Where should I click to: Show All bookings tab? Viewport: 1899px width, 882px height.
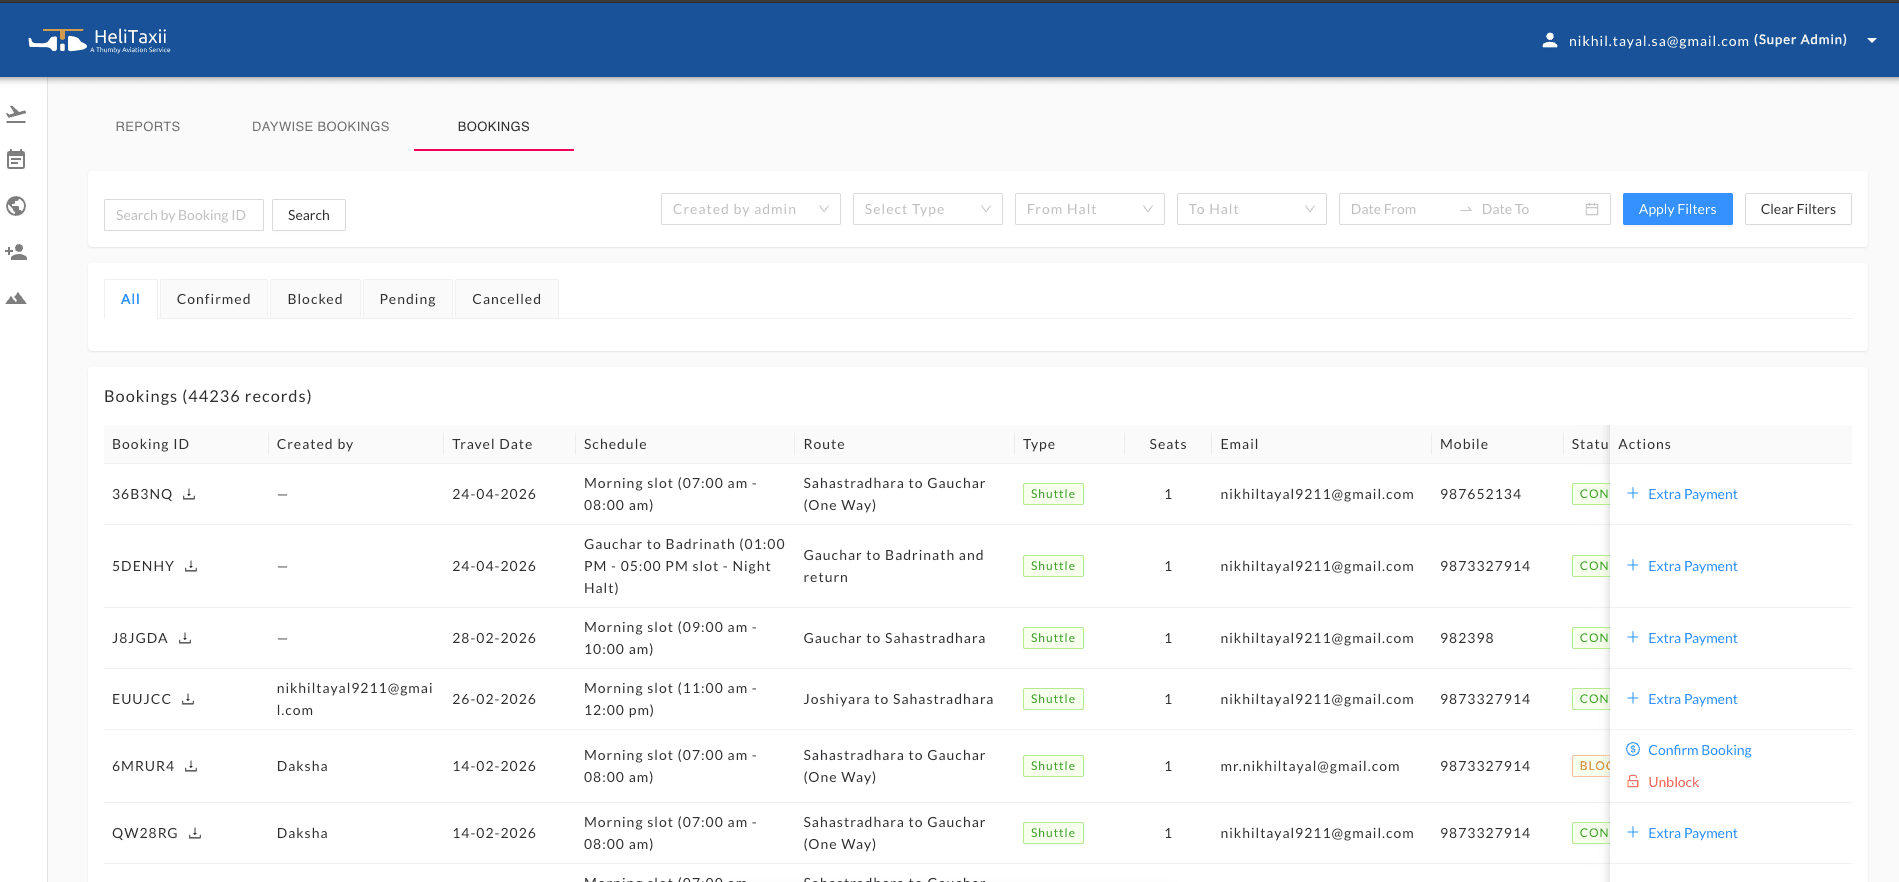tap(131, 299)
